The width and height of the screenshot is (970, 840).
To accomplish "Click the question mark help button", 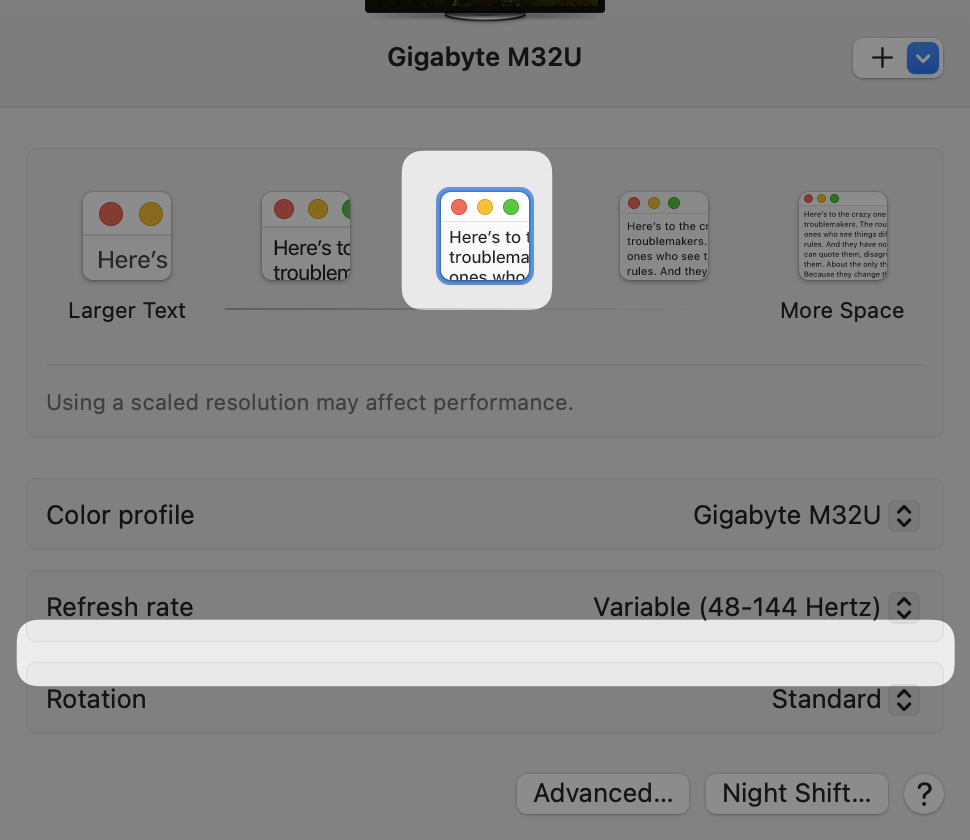I will tap(924, 794).
